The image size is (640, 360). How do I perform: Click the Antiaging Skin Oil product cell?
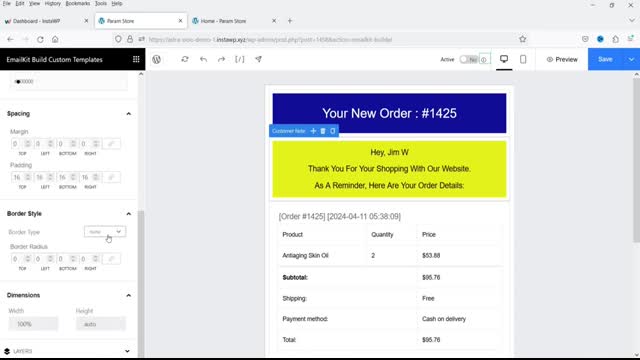(305, 256)
